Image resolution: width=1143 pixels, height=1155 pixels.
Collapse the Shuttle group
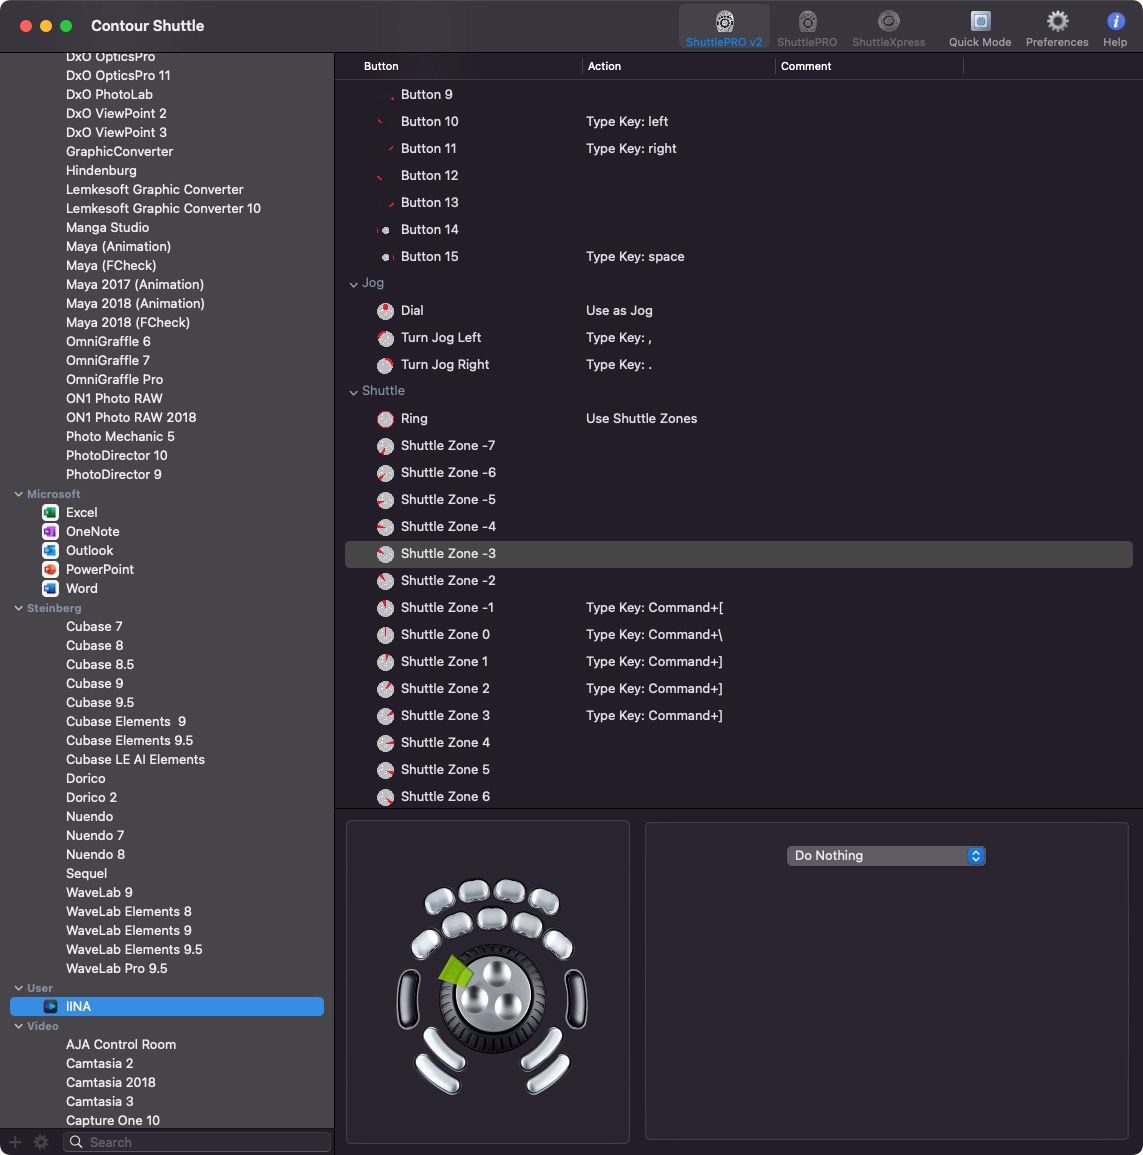pos(354,392)
